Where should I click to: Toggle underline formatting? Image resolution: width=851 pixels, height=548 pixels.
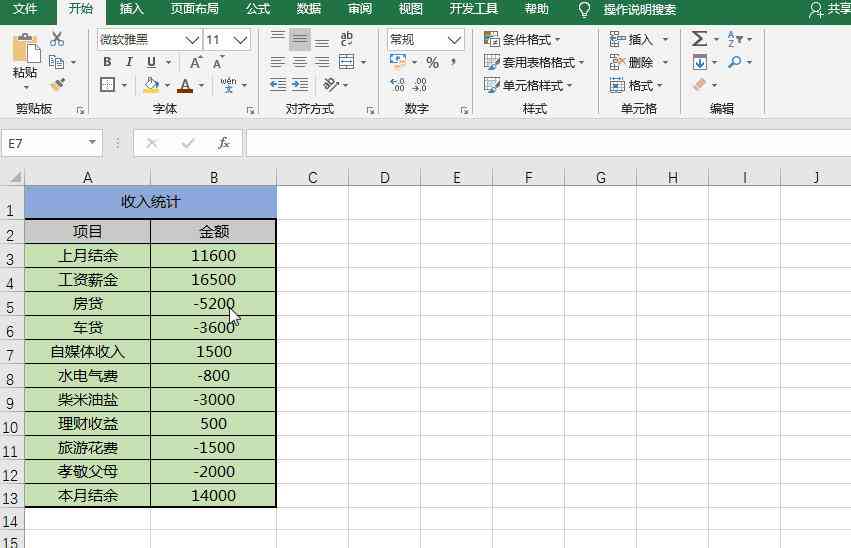151,62
